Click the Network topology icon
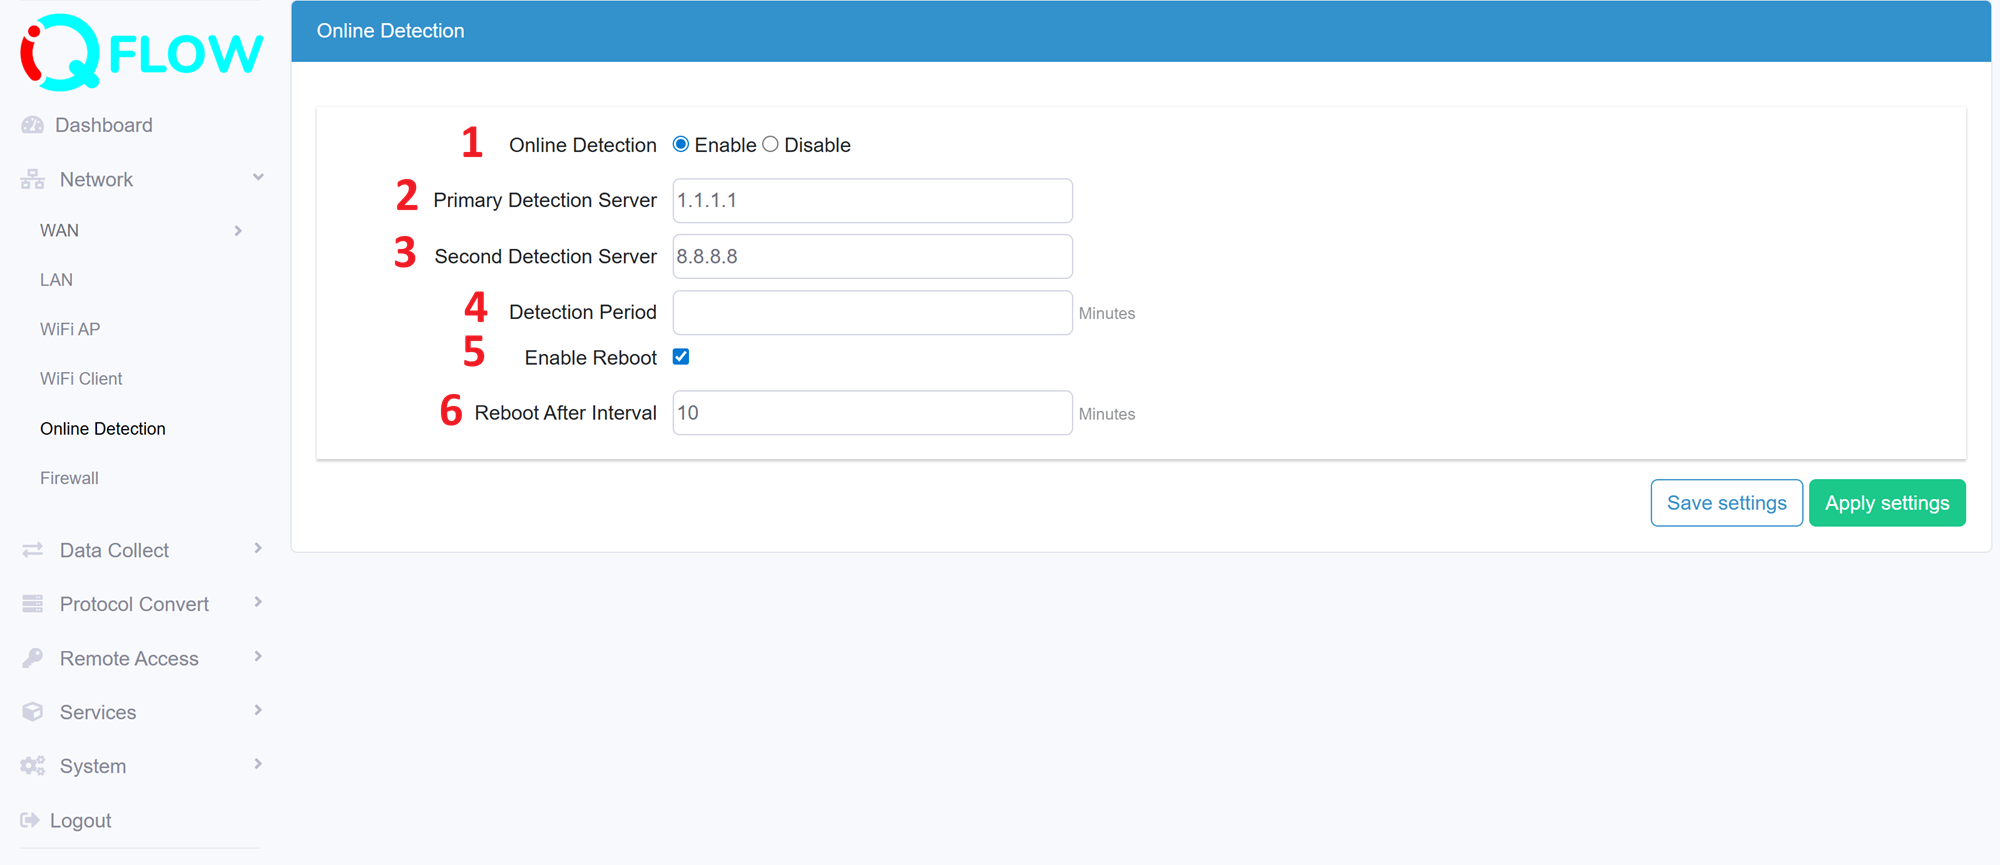Viewport: 2000px width, 865px height. pos(33,179)
